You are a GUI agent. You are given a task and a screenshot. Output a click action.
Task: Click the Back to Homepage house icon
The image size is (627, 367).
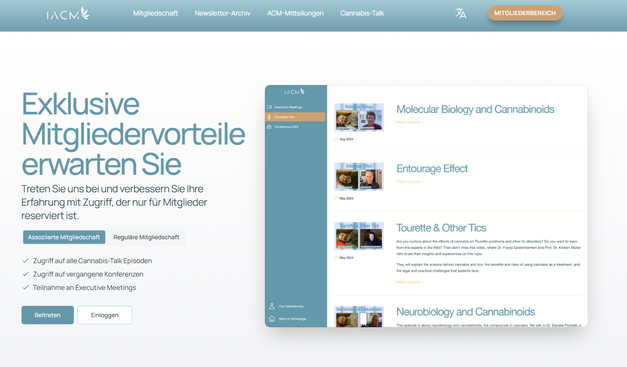272,319
